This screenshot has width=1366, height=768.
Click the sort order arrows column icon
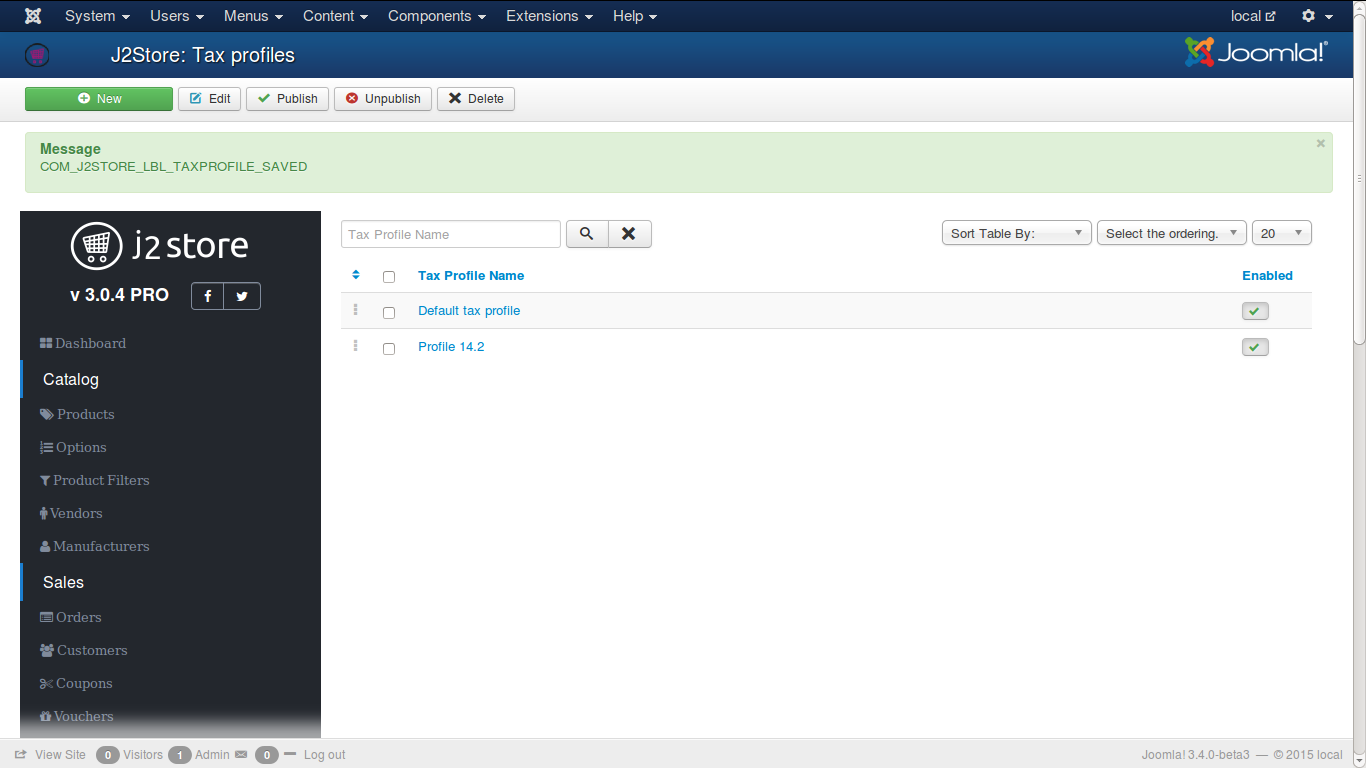point(356,275)
